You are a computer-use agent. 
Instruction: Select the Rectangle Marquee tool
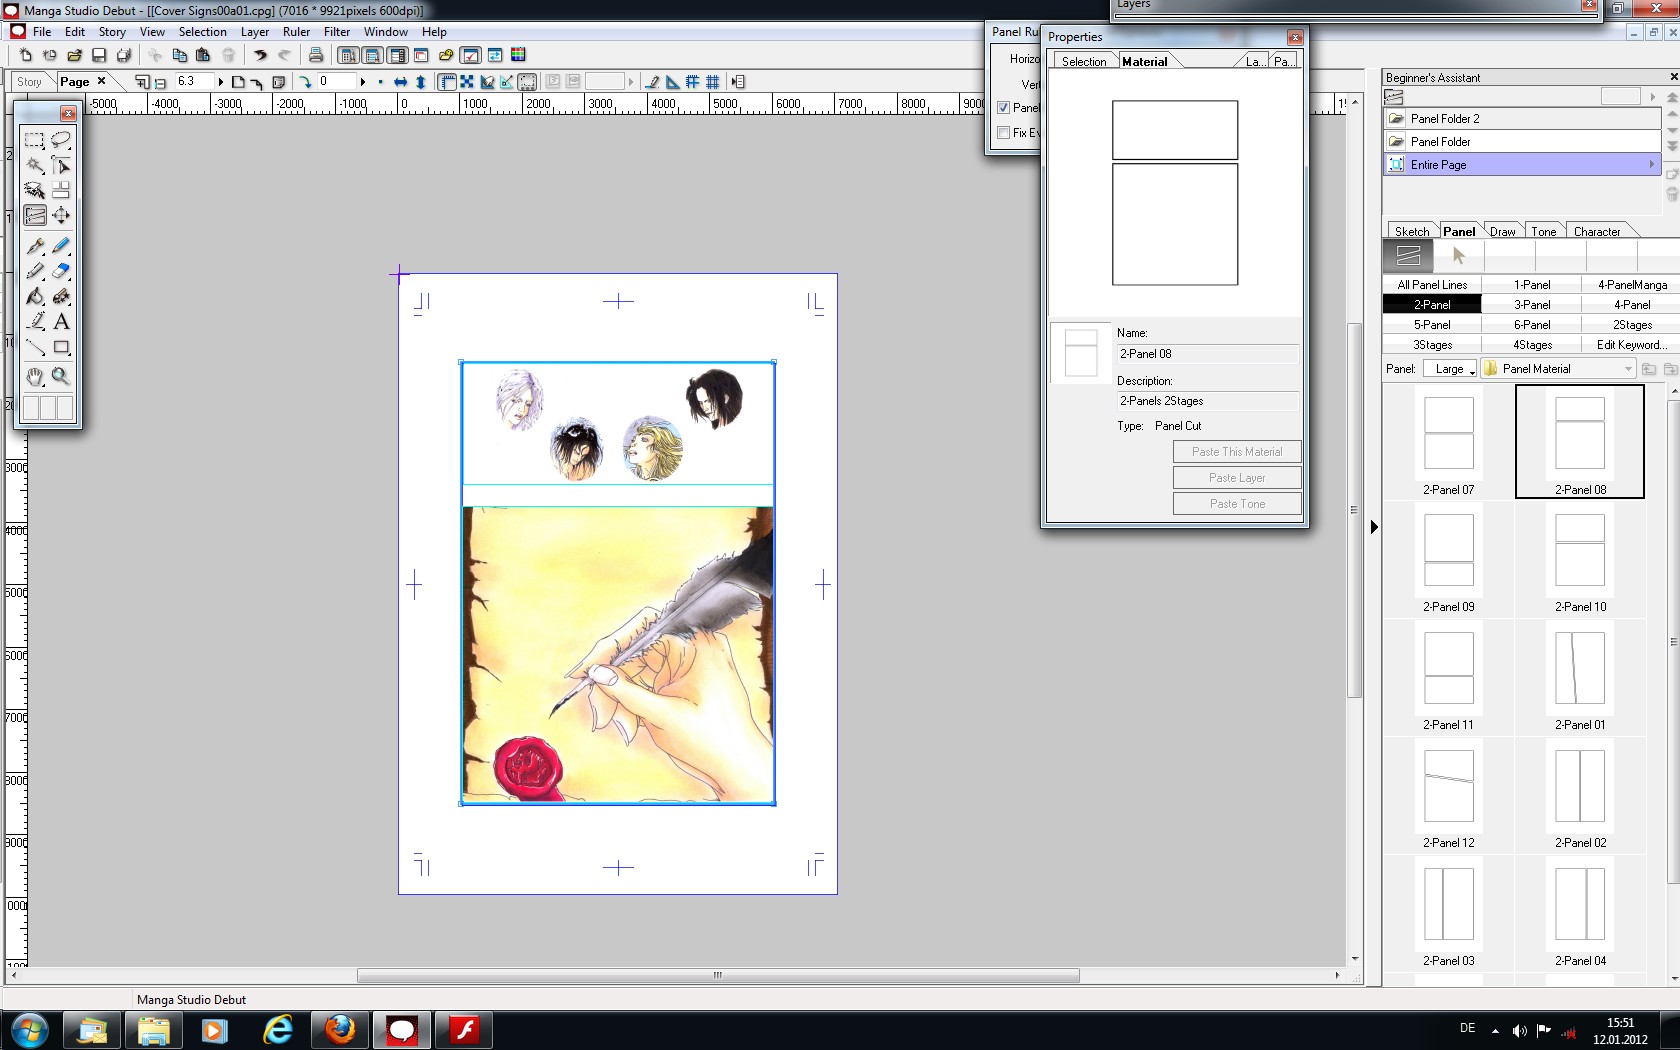pos(34,140)
